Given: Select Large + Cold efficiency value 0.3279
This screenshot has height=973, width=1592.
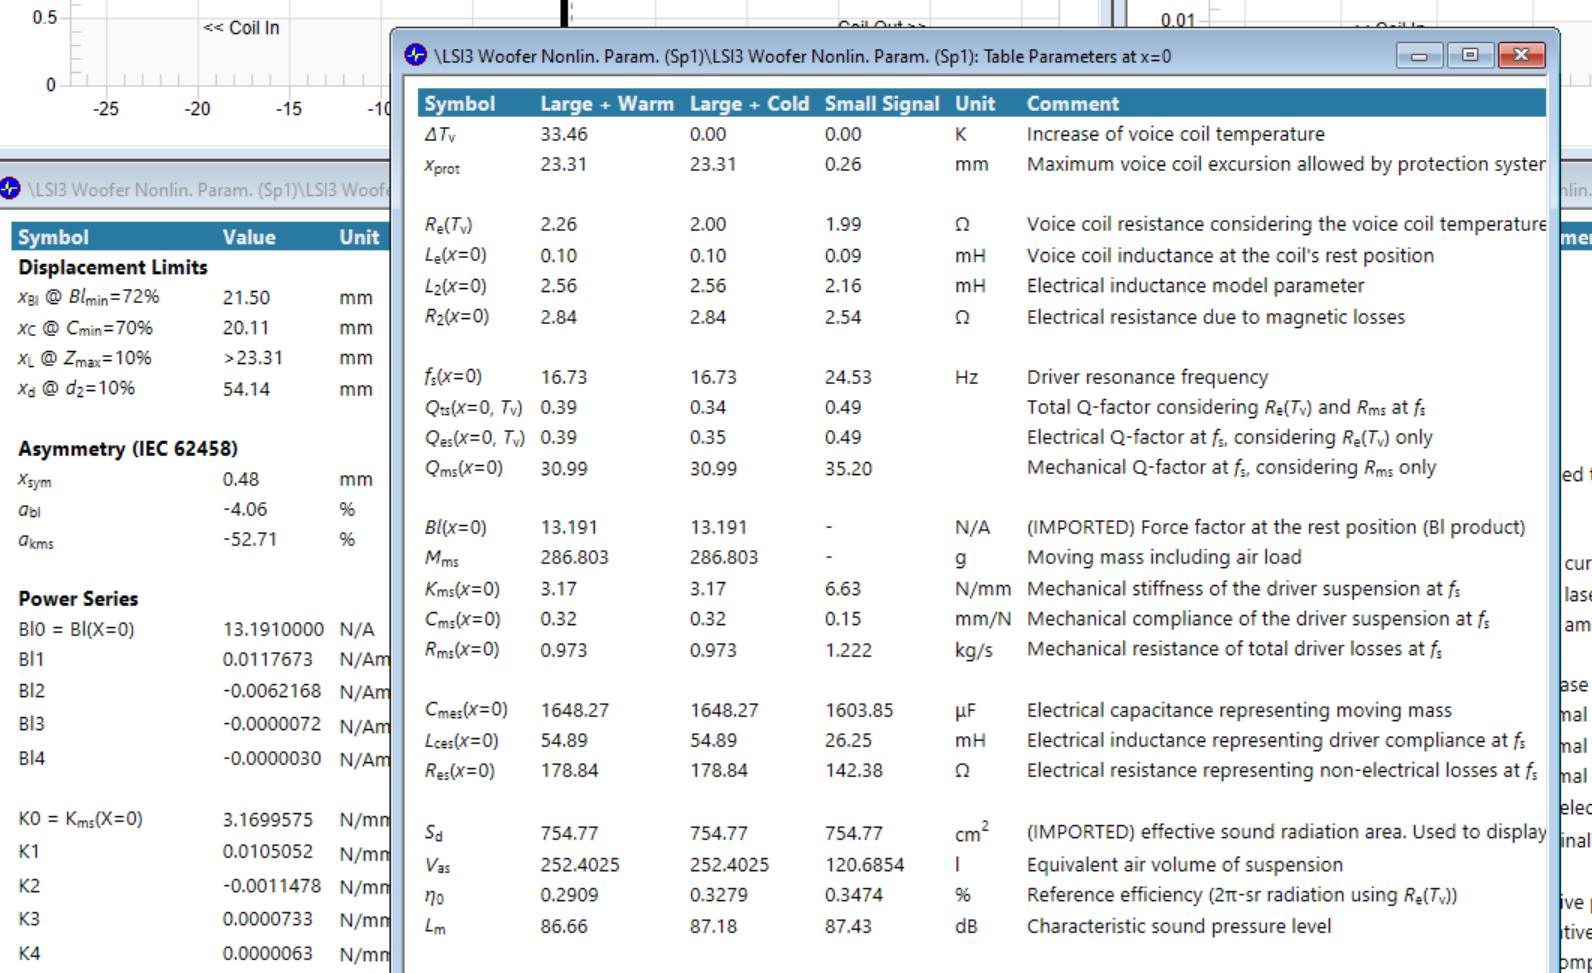Looking at the screenshot, I should click(x=718, y=895).
